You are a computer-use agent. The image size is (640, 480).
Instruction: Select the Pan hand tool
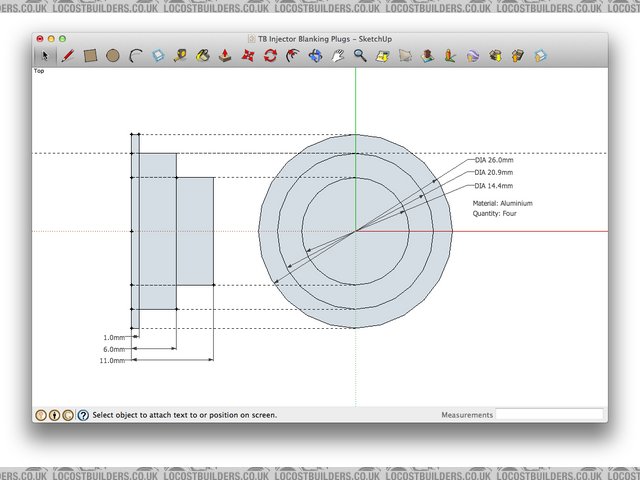pos(338,56)
